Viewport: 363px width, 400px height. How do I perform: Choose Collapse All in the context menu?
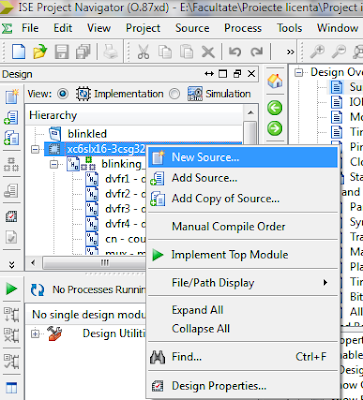243,329
